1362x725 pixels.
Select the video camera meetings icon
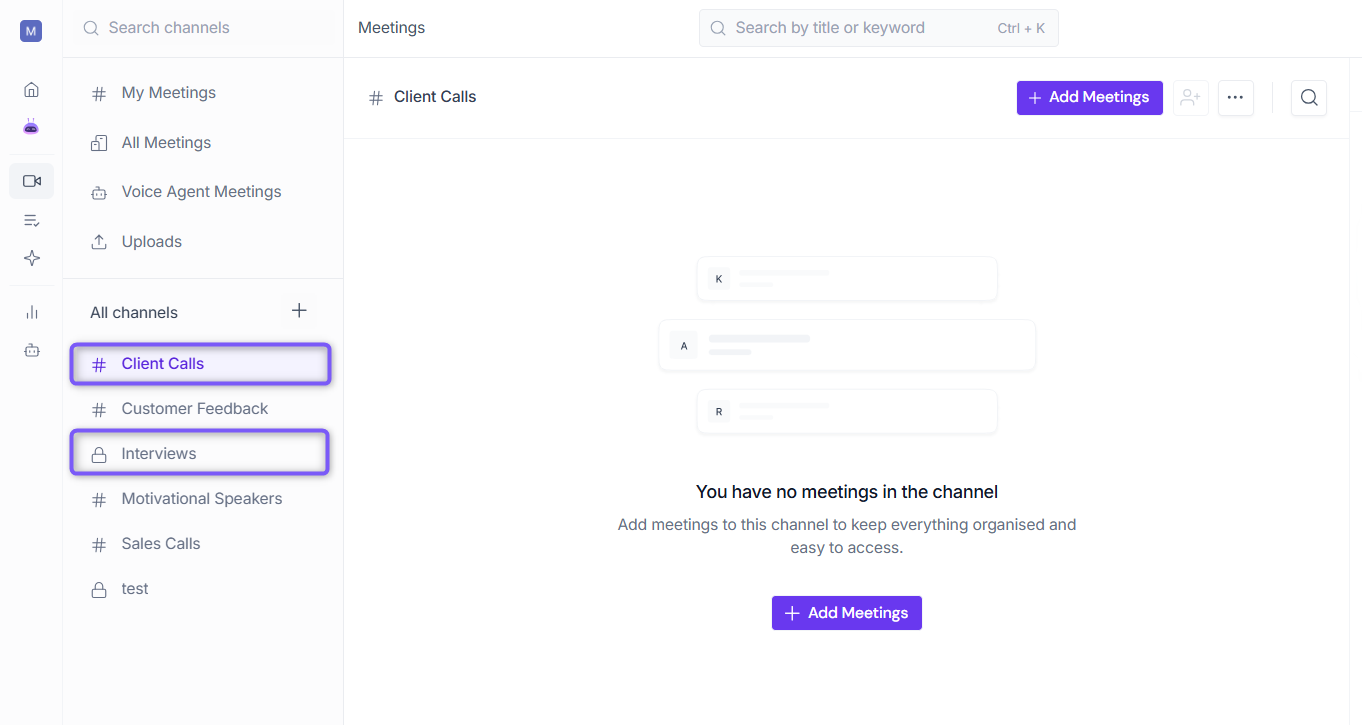coord(32,181)
